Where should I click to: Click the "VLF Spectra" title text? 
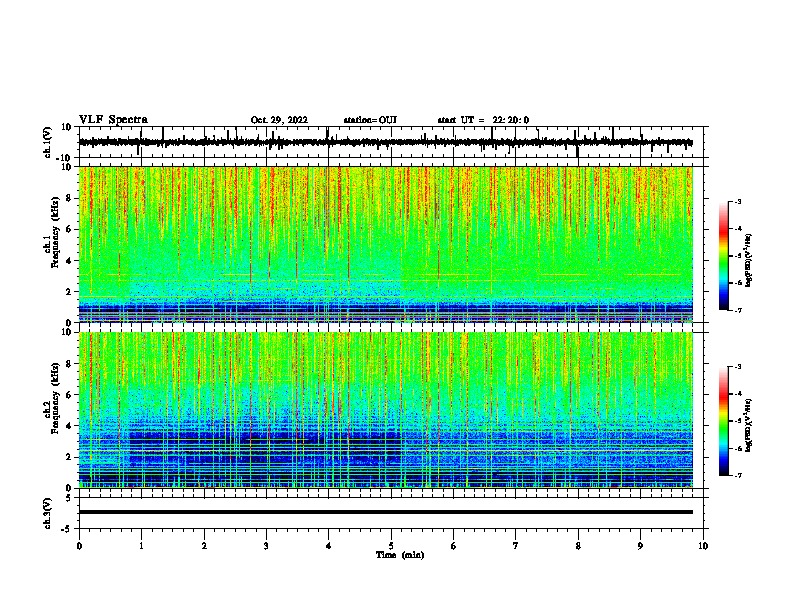coord(114,120)
